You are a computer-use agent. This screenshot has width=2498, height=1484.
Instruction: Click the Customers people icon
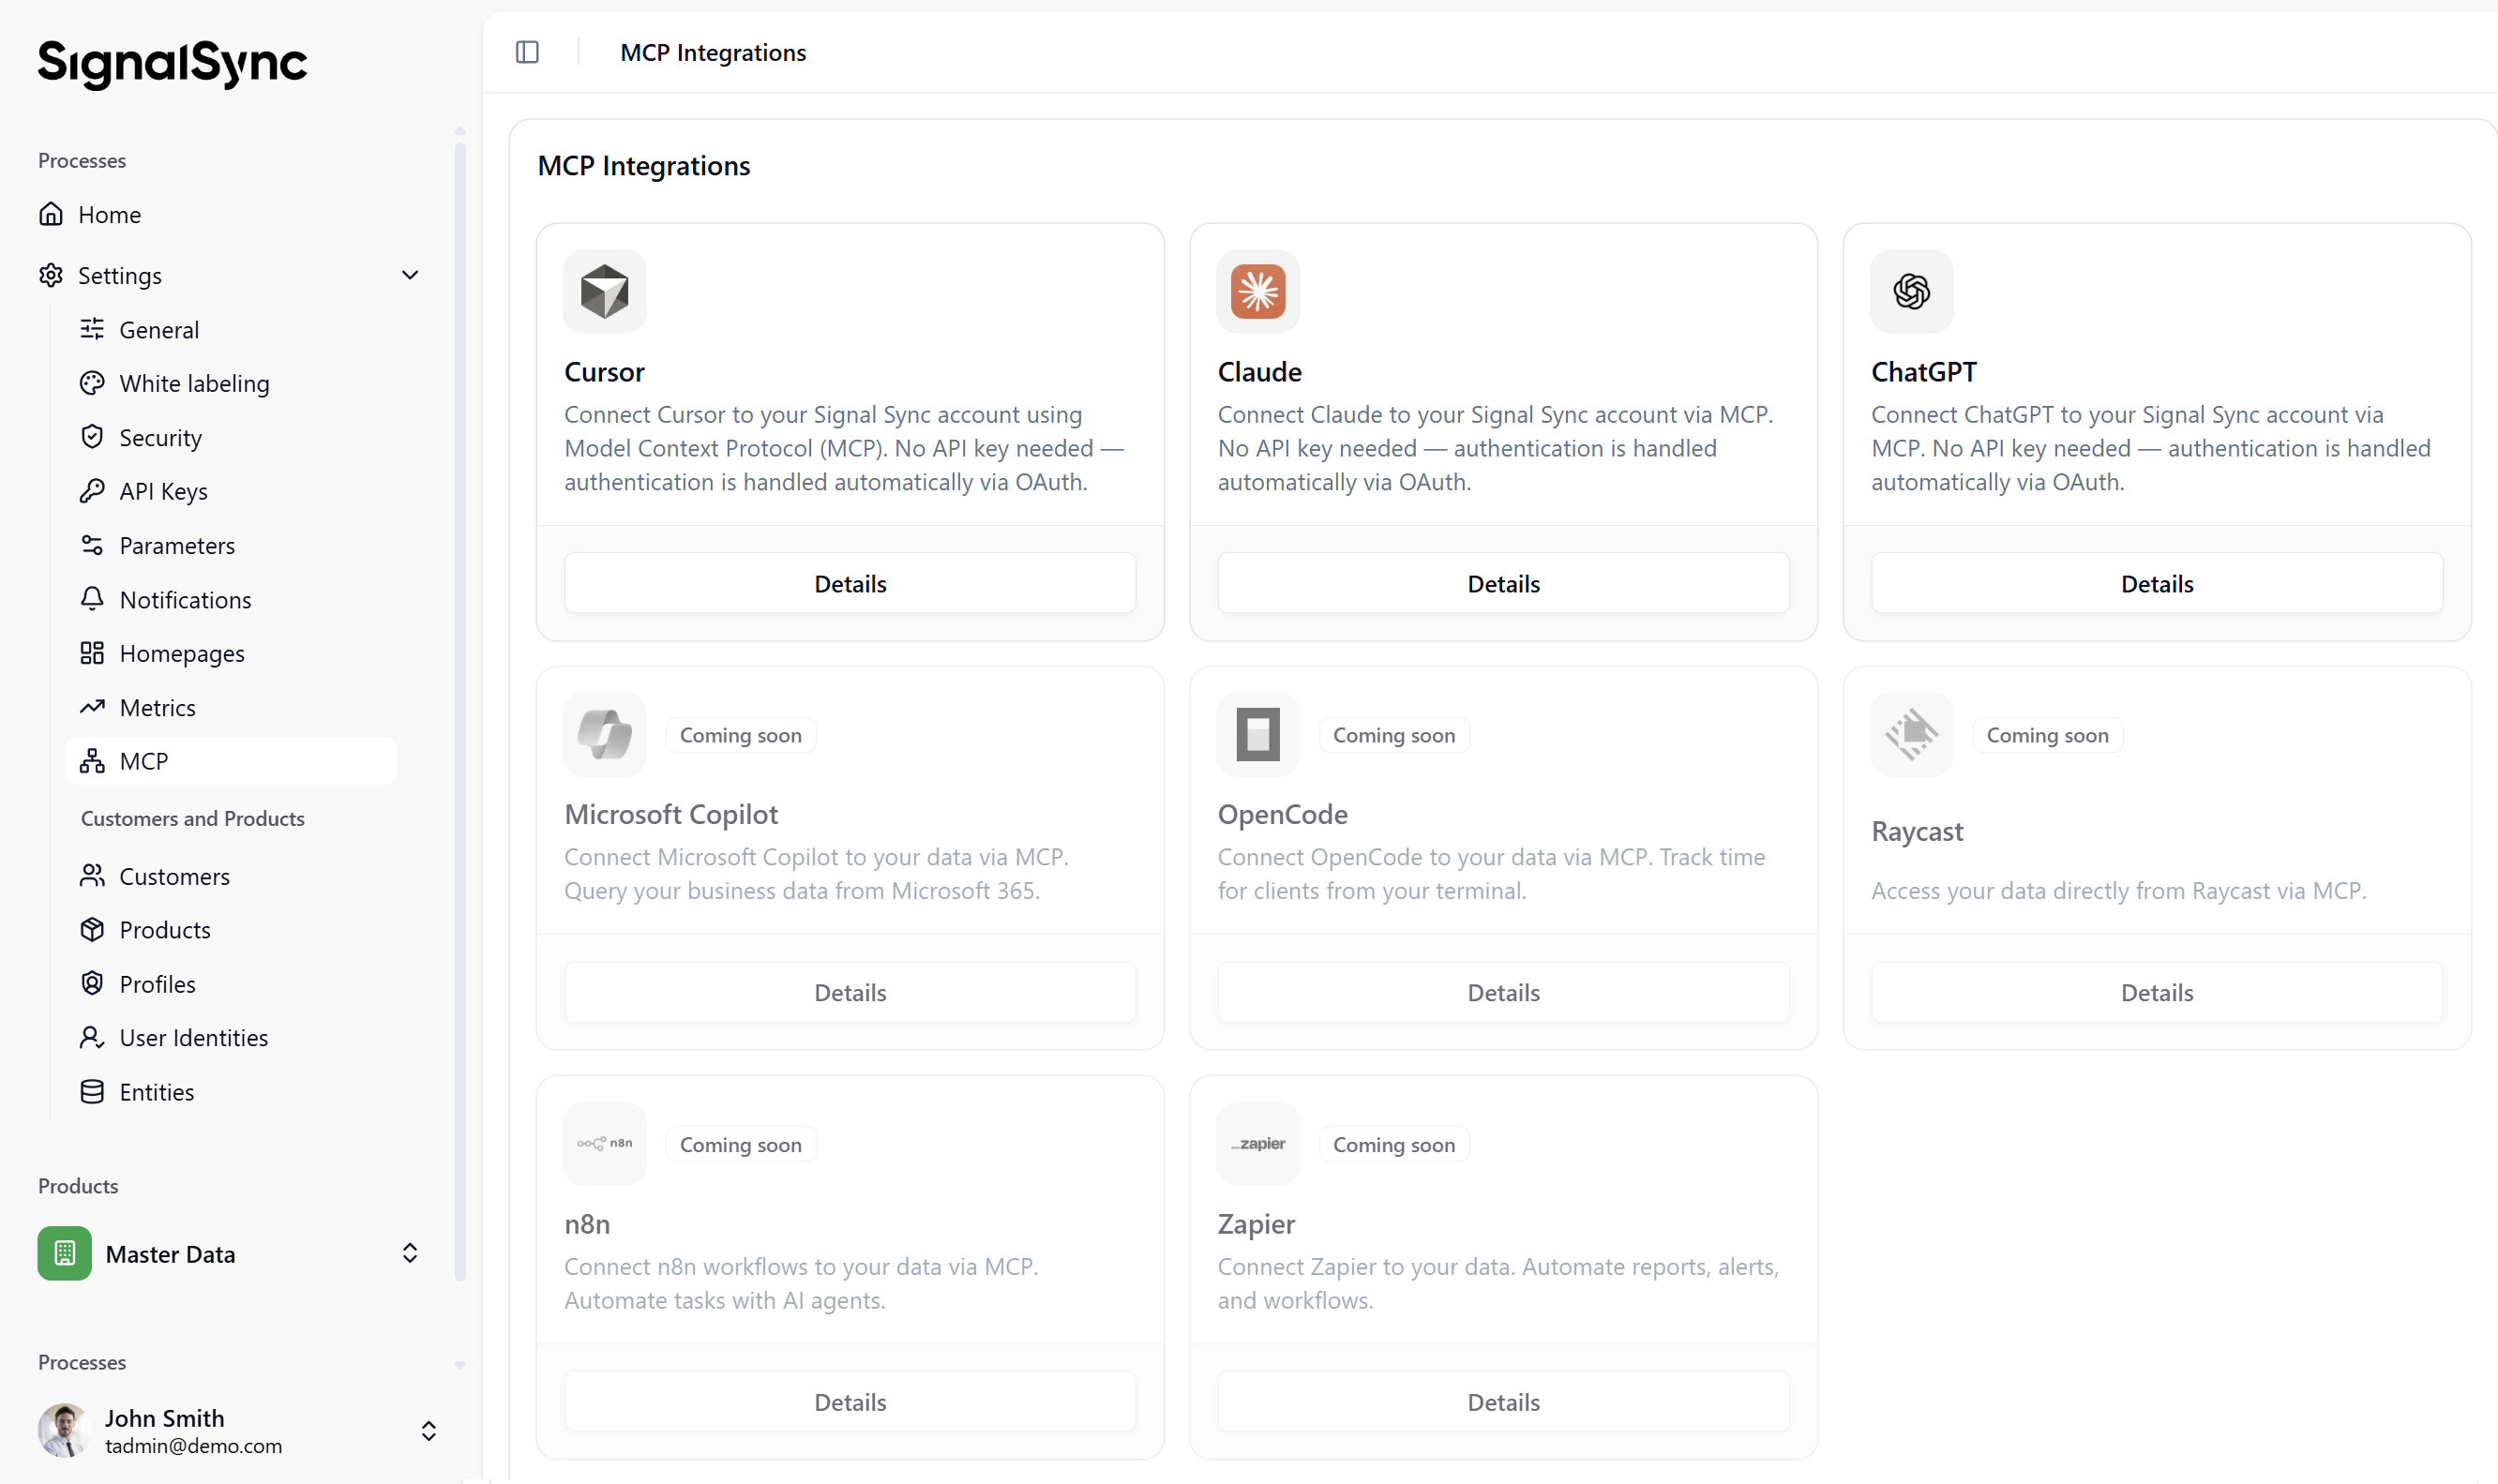pyautogui.click(x=92, y=876)
